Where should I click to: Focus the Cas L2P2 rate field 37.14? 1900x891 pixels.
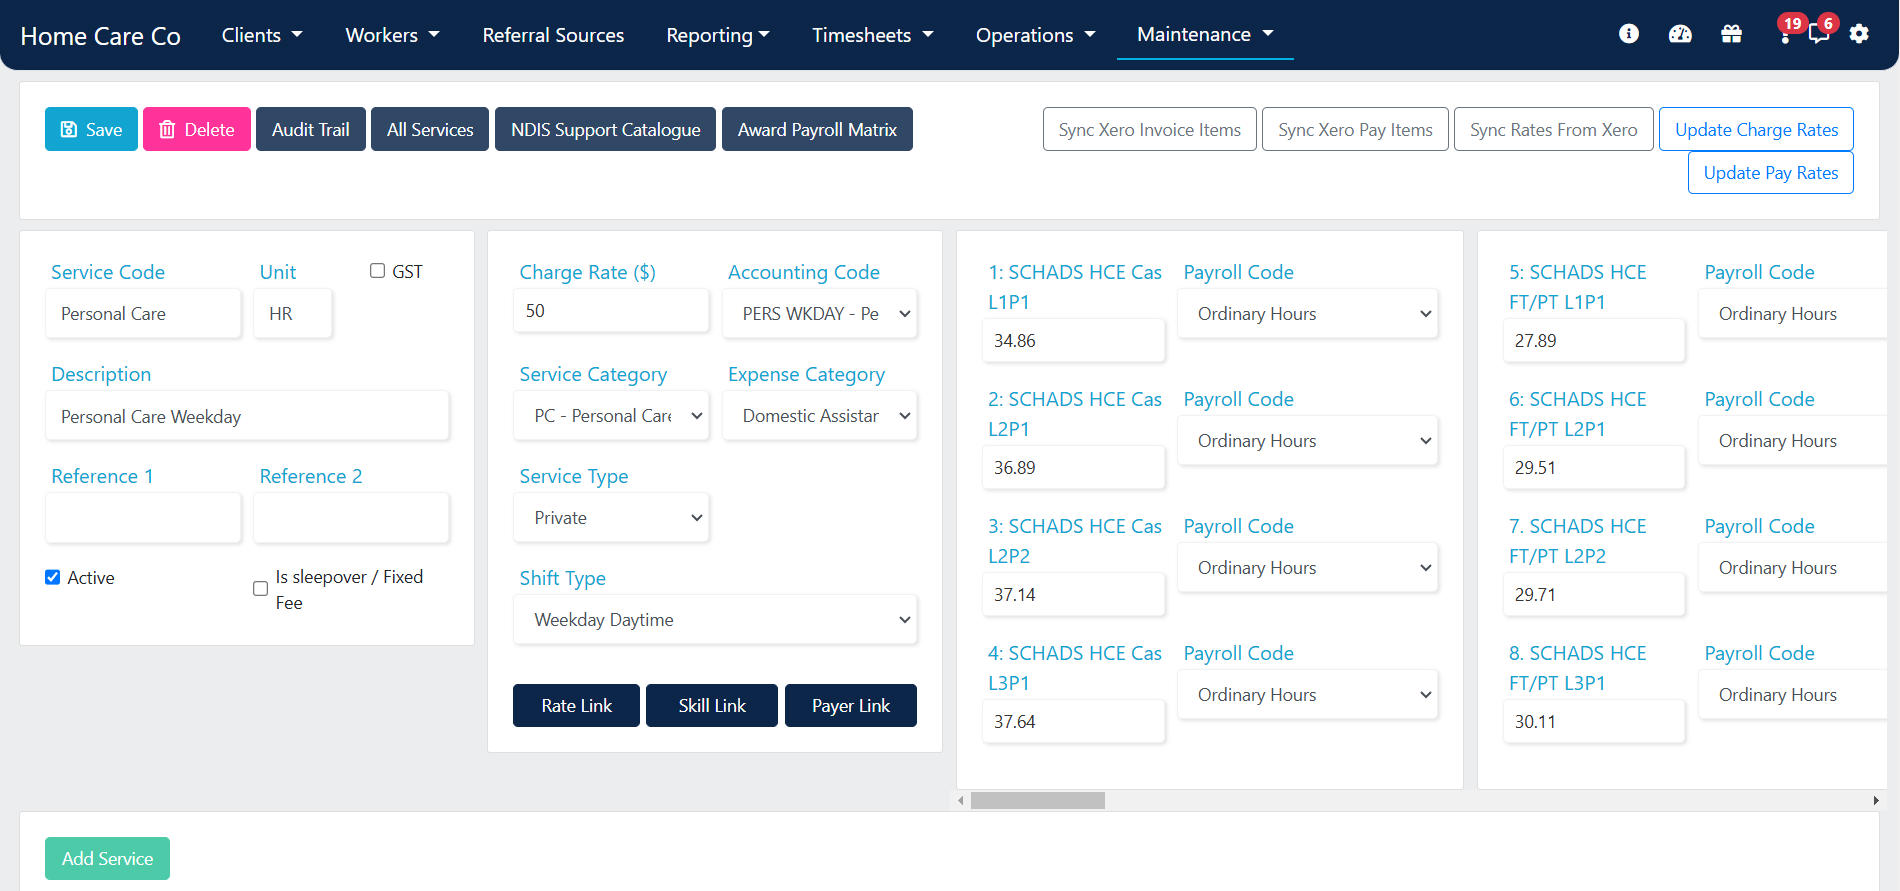pyautogui.click(x=1074, y=594)
